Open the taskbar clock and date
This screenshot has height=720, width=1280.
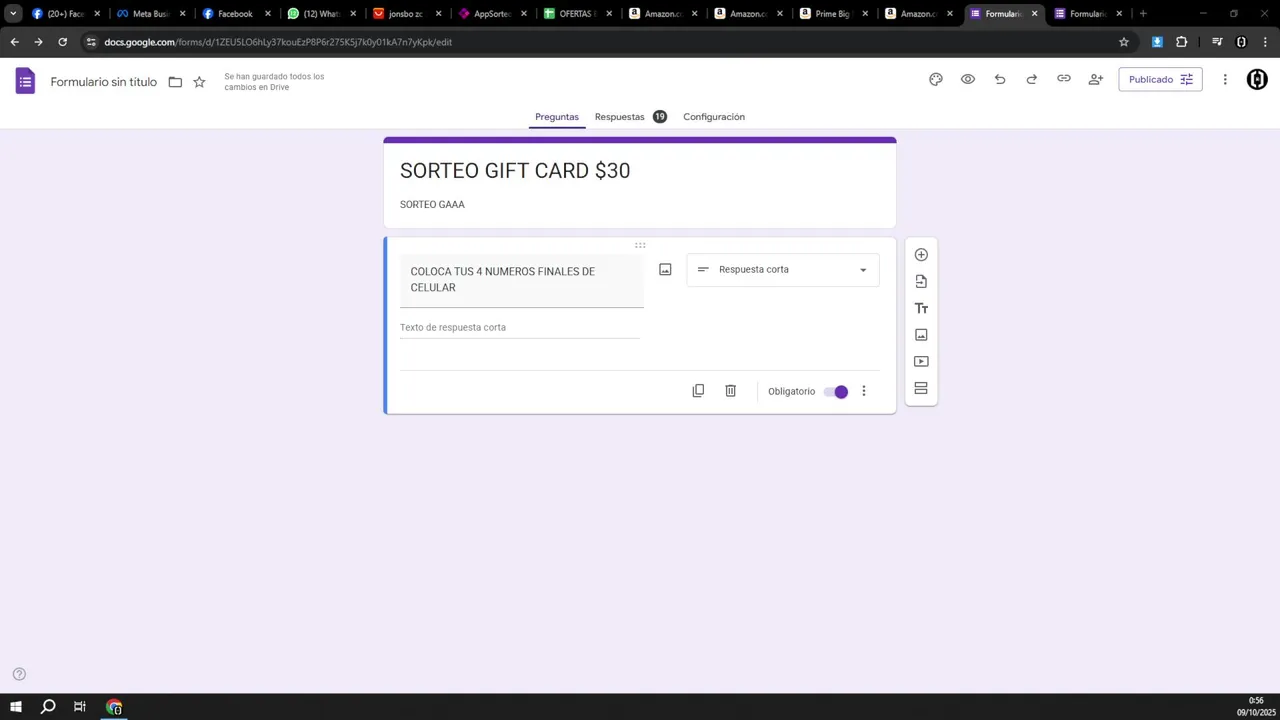[1255, 707]
